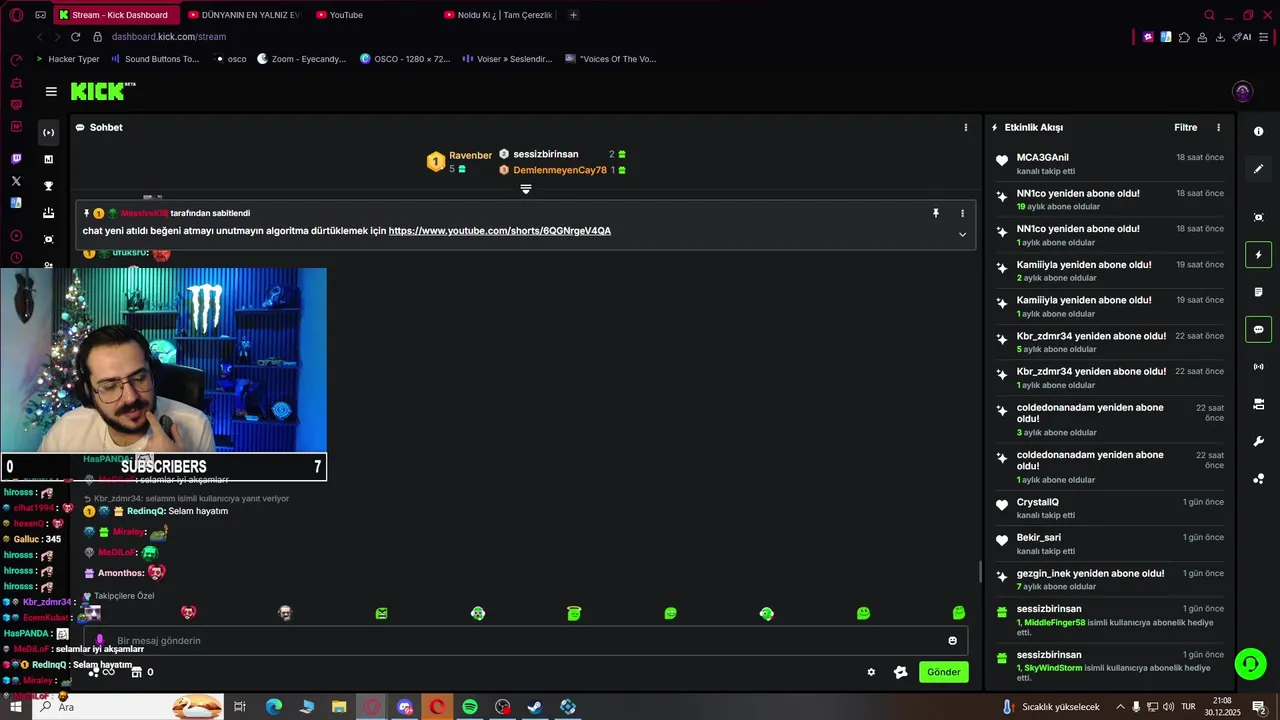1280x720 pixels.
Task: Open the Zoom - Eyecandy bookmark
Action: point(302,59)
